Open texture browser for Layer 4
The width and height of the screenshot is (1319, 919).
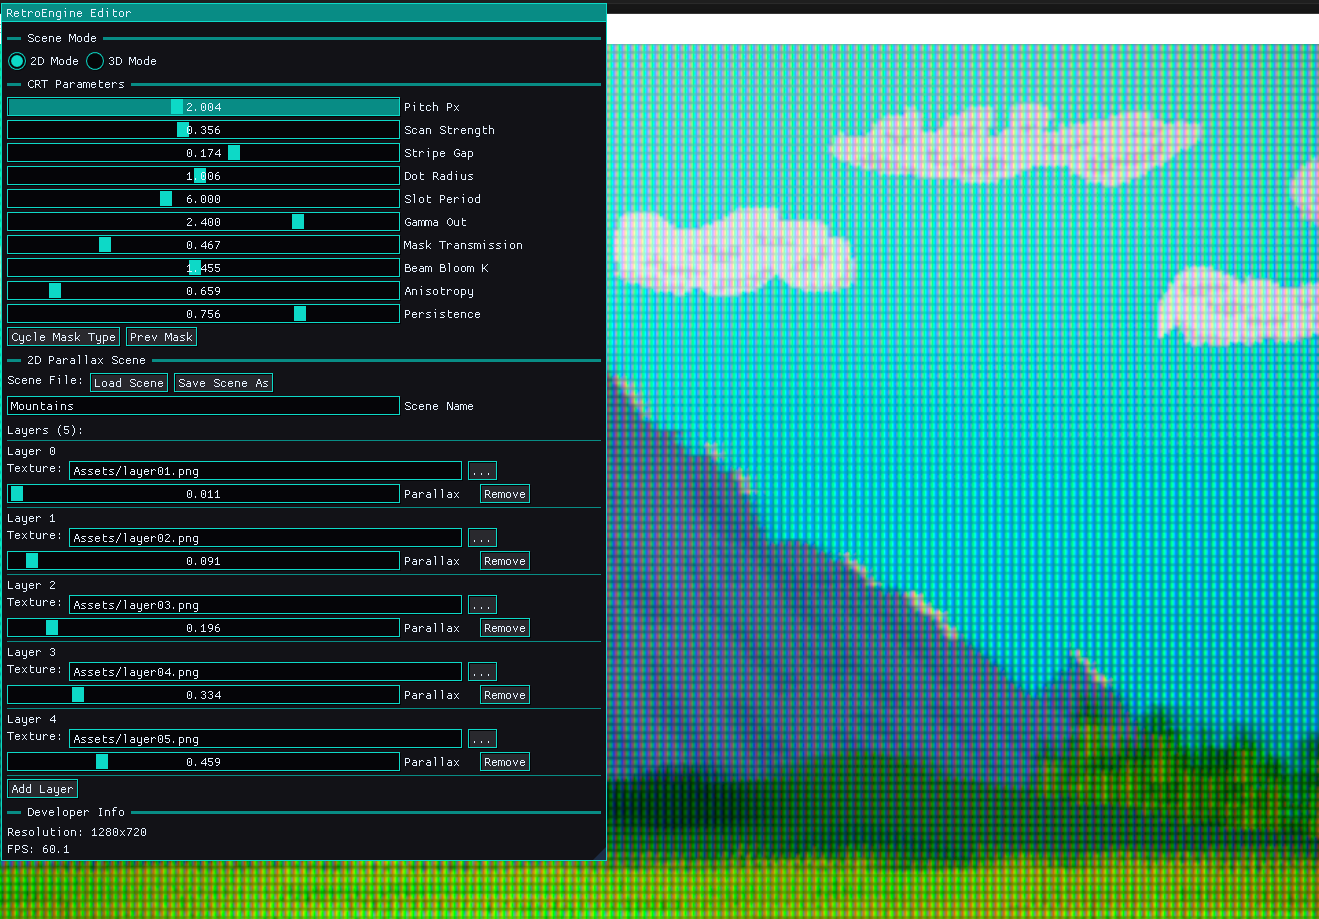481,738
